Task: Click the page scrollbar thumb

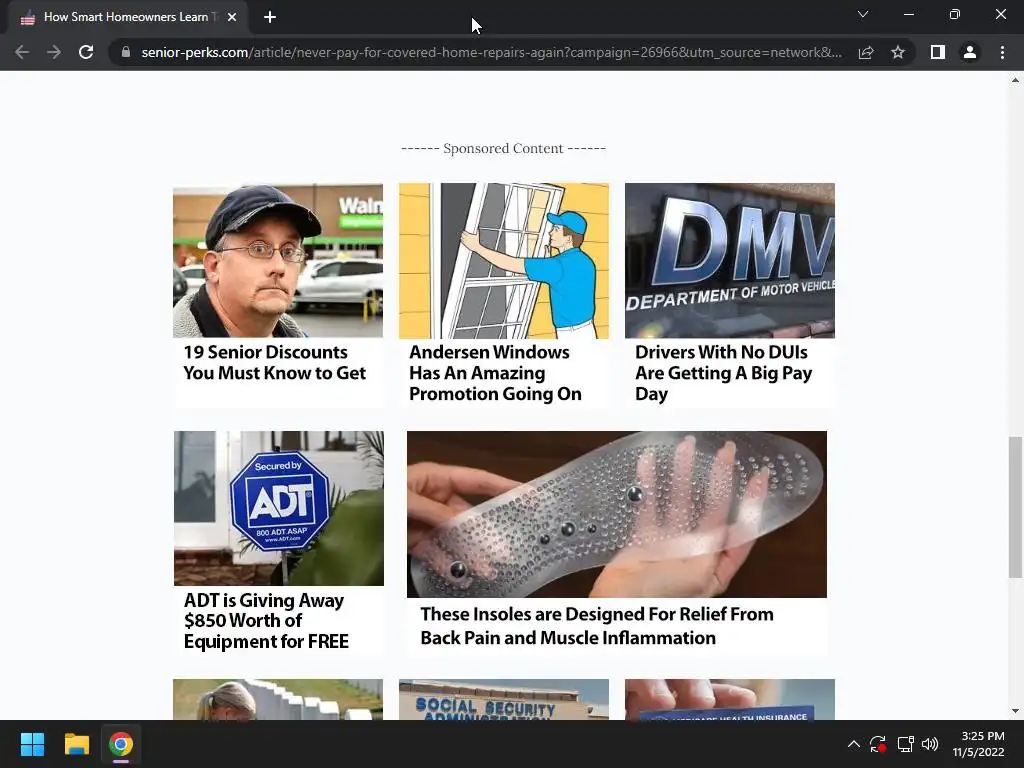Action: 1015,507
